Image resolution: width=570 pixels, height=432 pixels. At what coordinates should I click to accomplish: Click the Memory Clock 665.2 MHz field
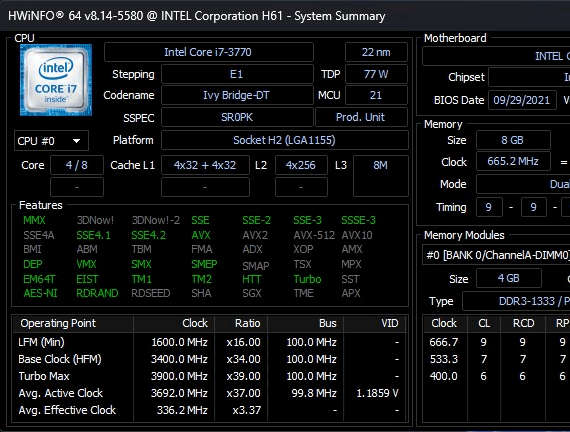pos(513,161)
